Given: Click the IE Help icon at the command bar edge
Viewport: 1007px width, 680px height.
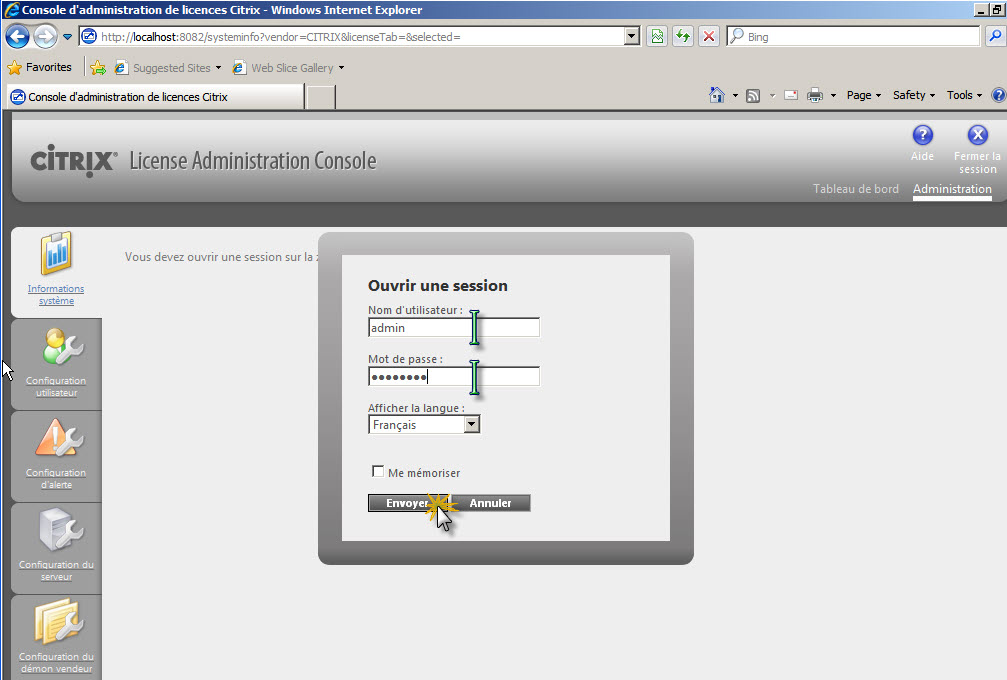Looking at the screenshot, I should pos(999,95).
